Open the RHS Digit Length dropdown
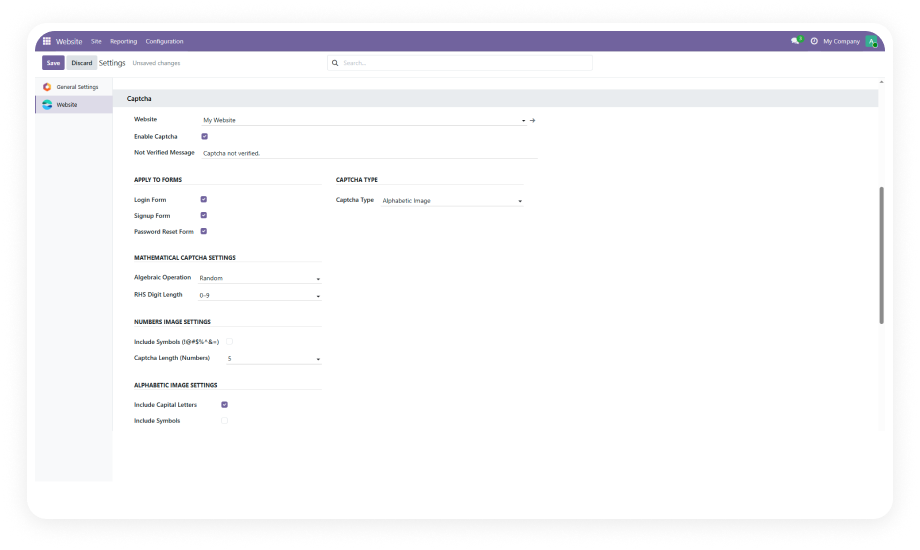 (260, 295)
